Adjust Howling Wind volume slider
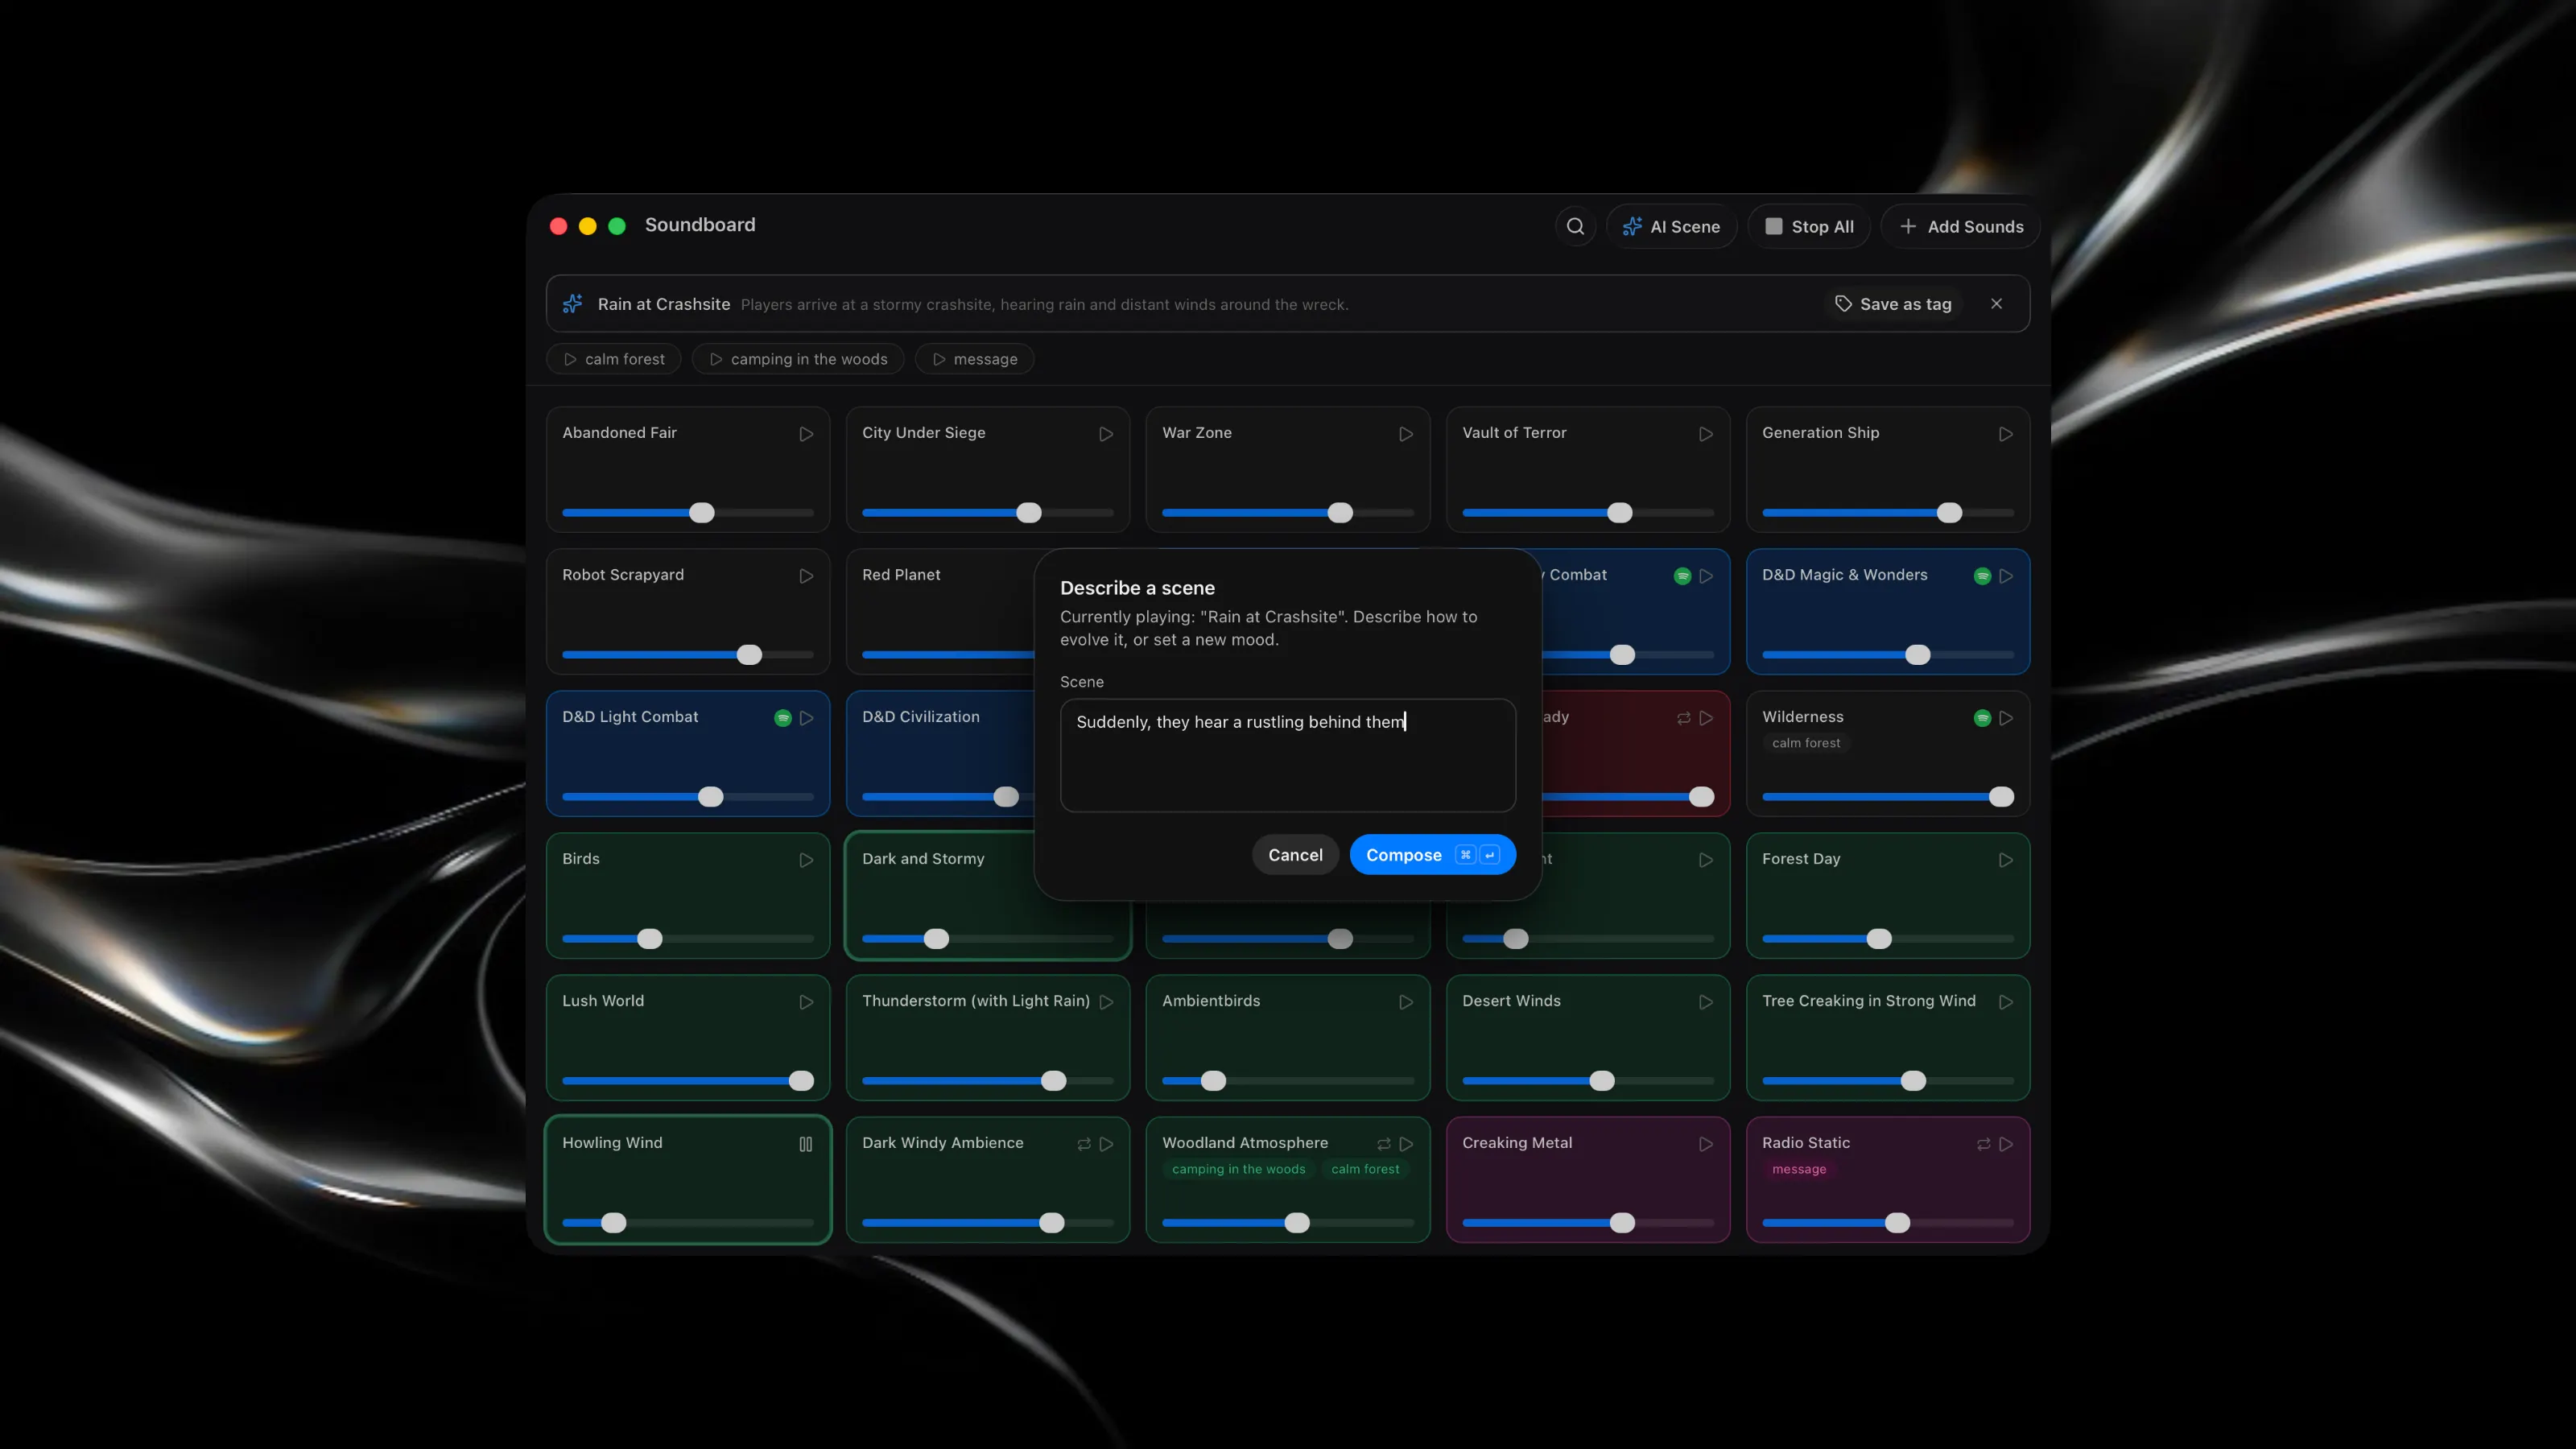The width and height of the screenshot is (2576, 1449). click(688, 1223)
